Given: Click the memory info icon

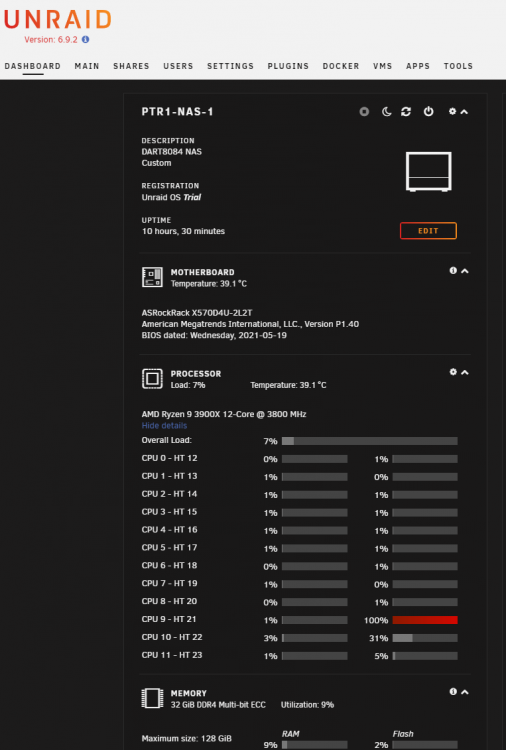Looking at the screenshot, I should (x=453, y=692).
